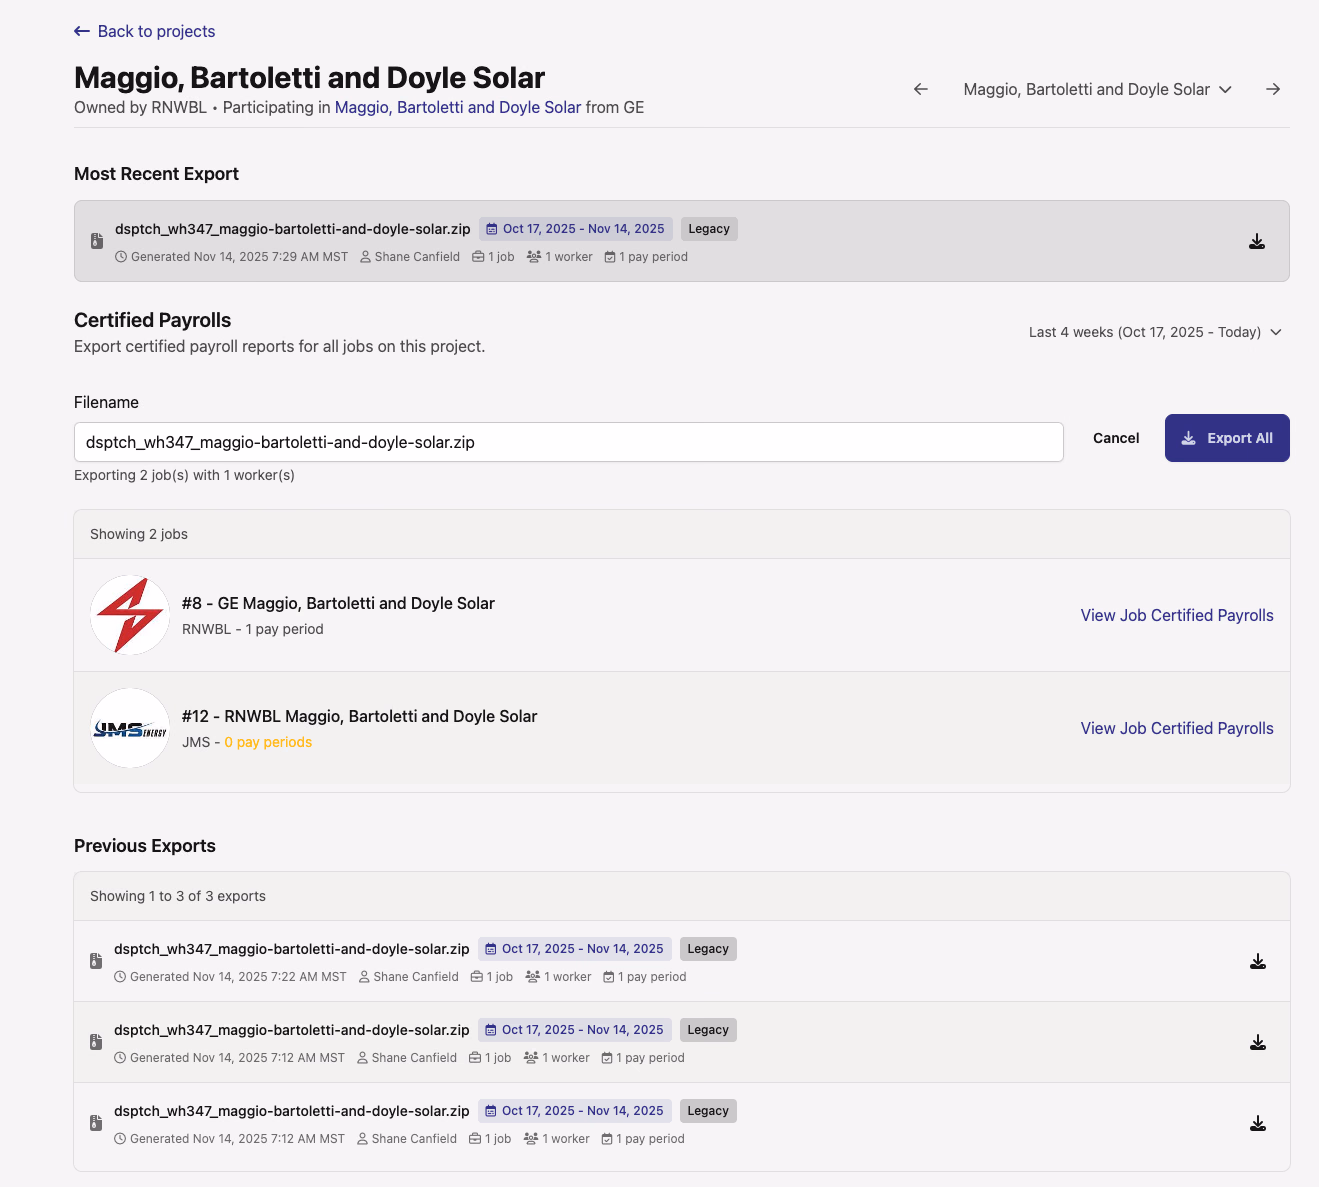The image size is (1319, 1187).
Task: Open the 'Last 4 weeks' date range dropdown
Action: pos(1155,332)
